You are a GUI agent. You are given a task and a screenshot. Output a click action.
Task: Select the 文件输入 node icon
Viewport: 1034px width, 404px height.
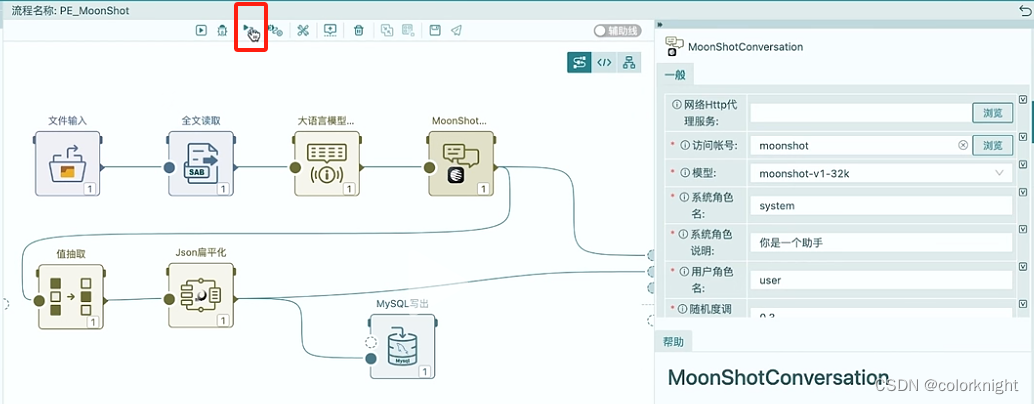67,163
